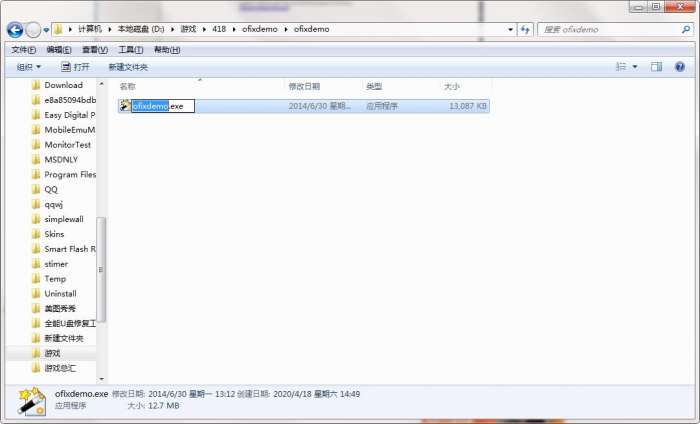
Task: Select 418 breadcrumb segment
Action: coord(219,29)
